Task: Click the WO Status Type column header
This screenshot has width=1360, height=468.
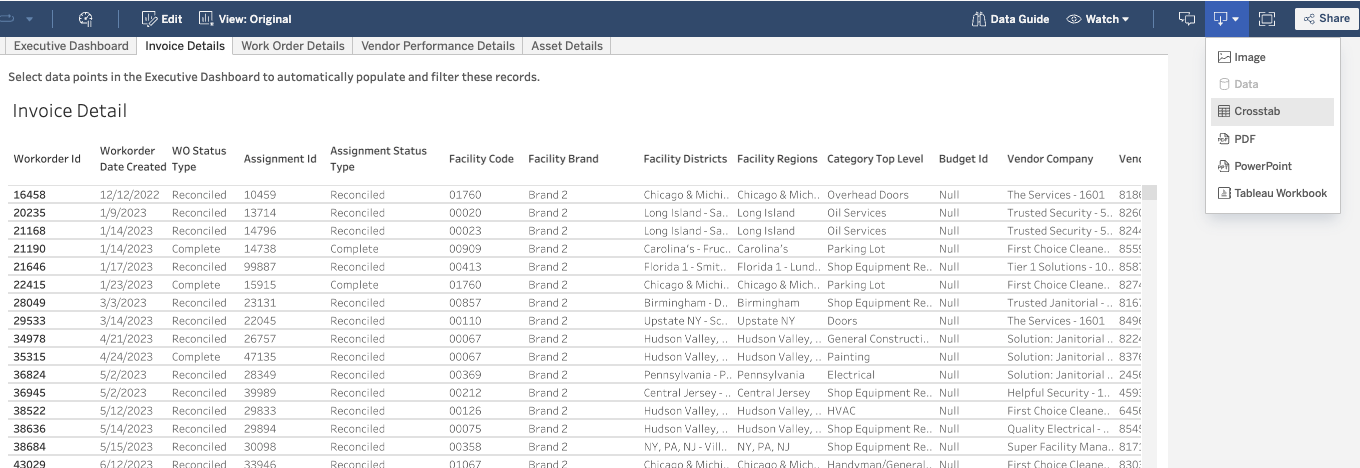Action: pyautogui.click(x=199, y=159)
